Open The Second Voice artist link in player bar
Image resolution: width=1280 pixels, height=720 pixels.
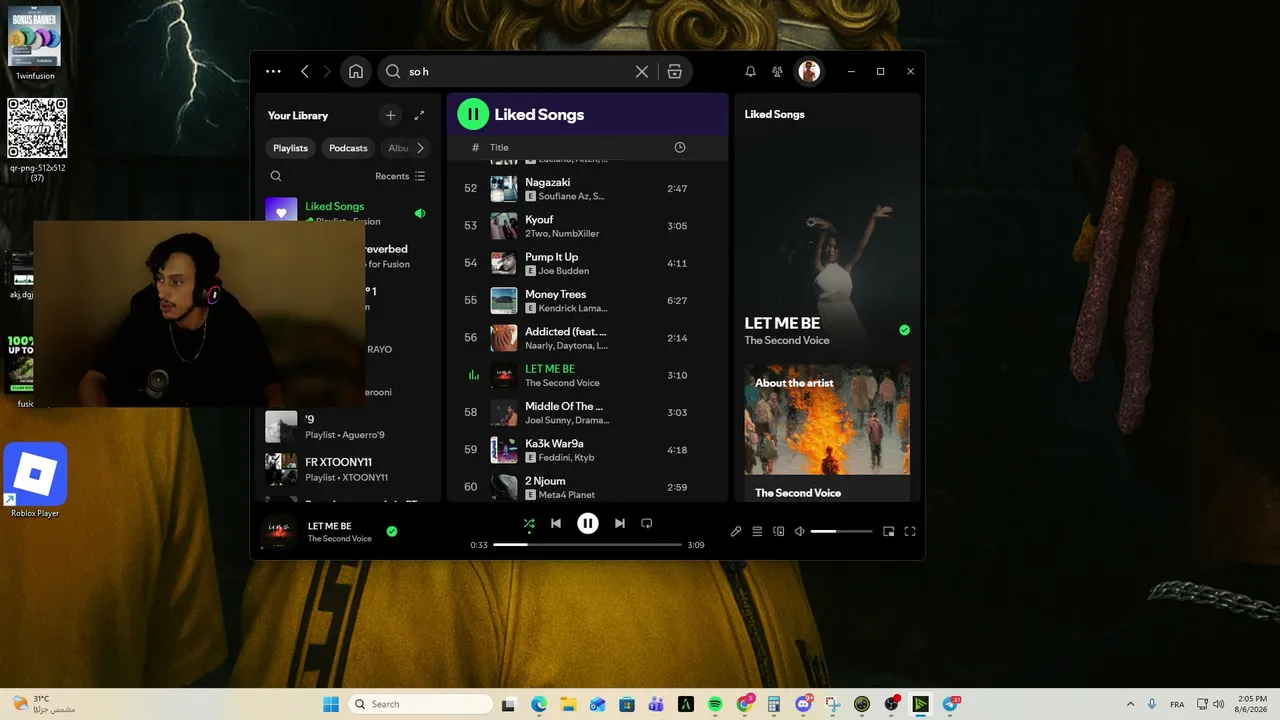(x=339, y=539)
